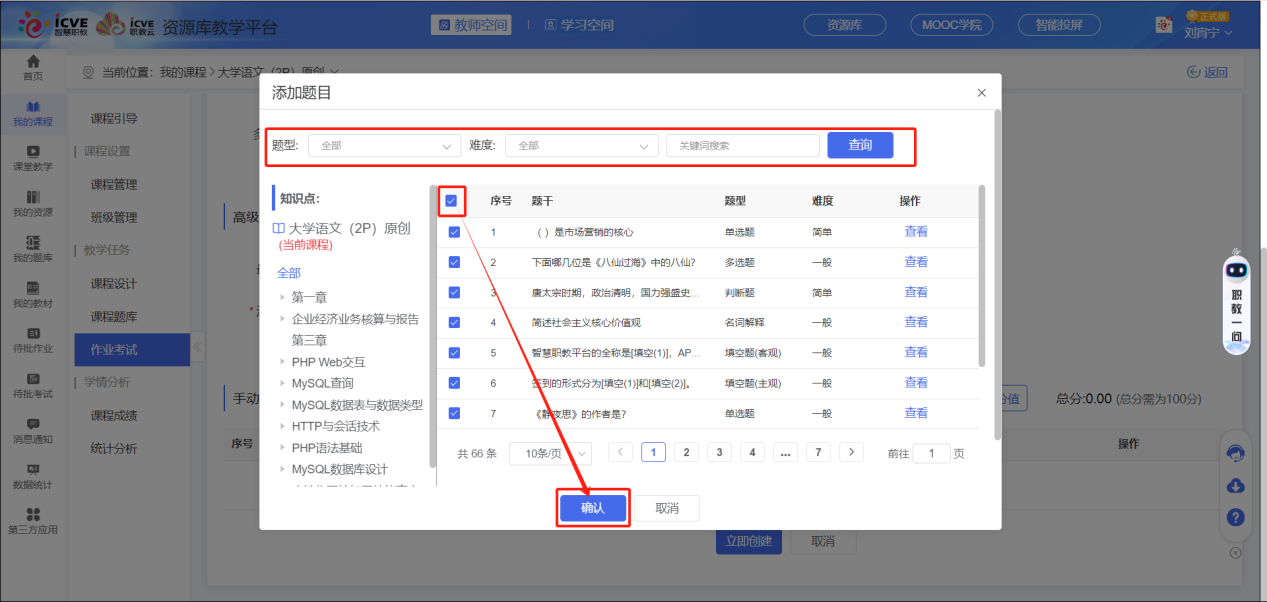The width and height of the screenshot is (1267, 602).
Task: Uncheck question 3 about 唐太宗时期
Action: [453, 291]
